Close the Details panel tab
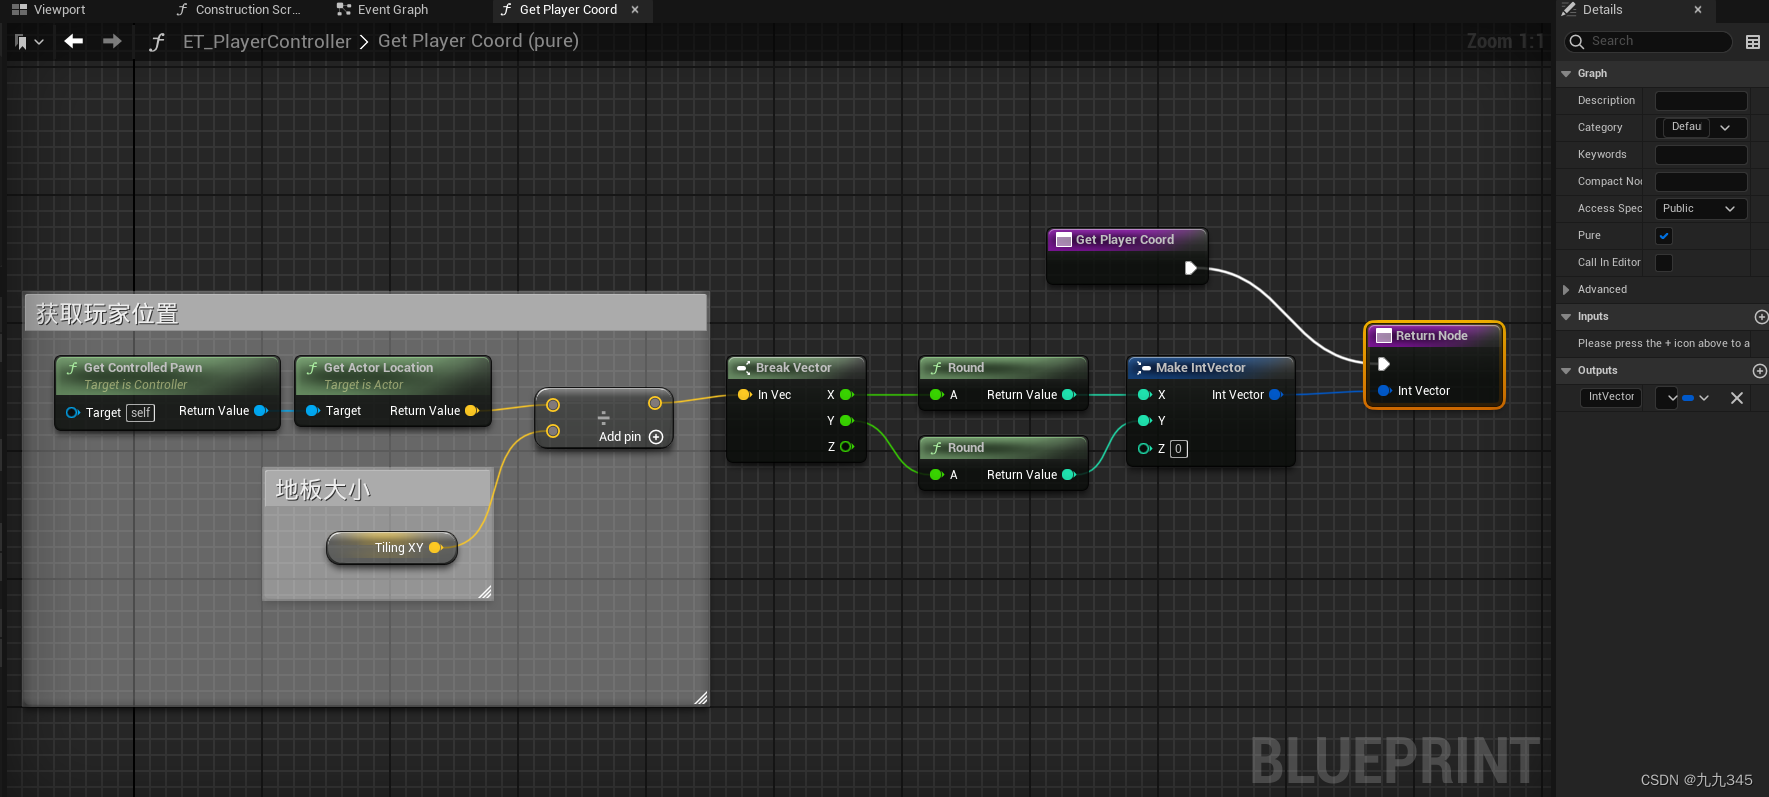 pos(1698,10)
